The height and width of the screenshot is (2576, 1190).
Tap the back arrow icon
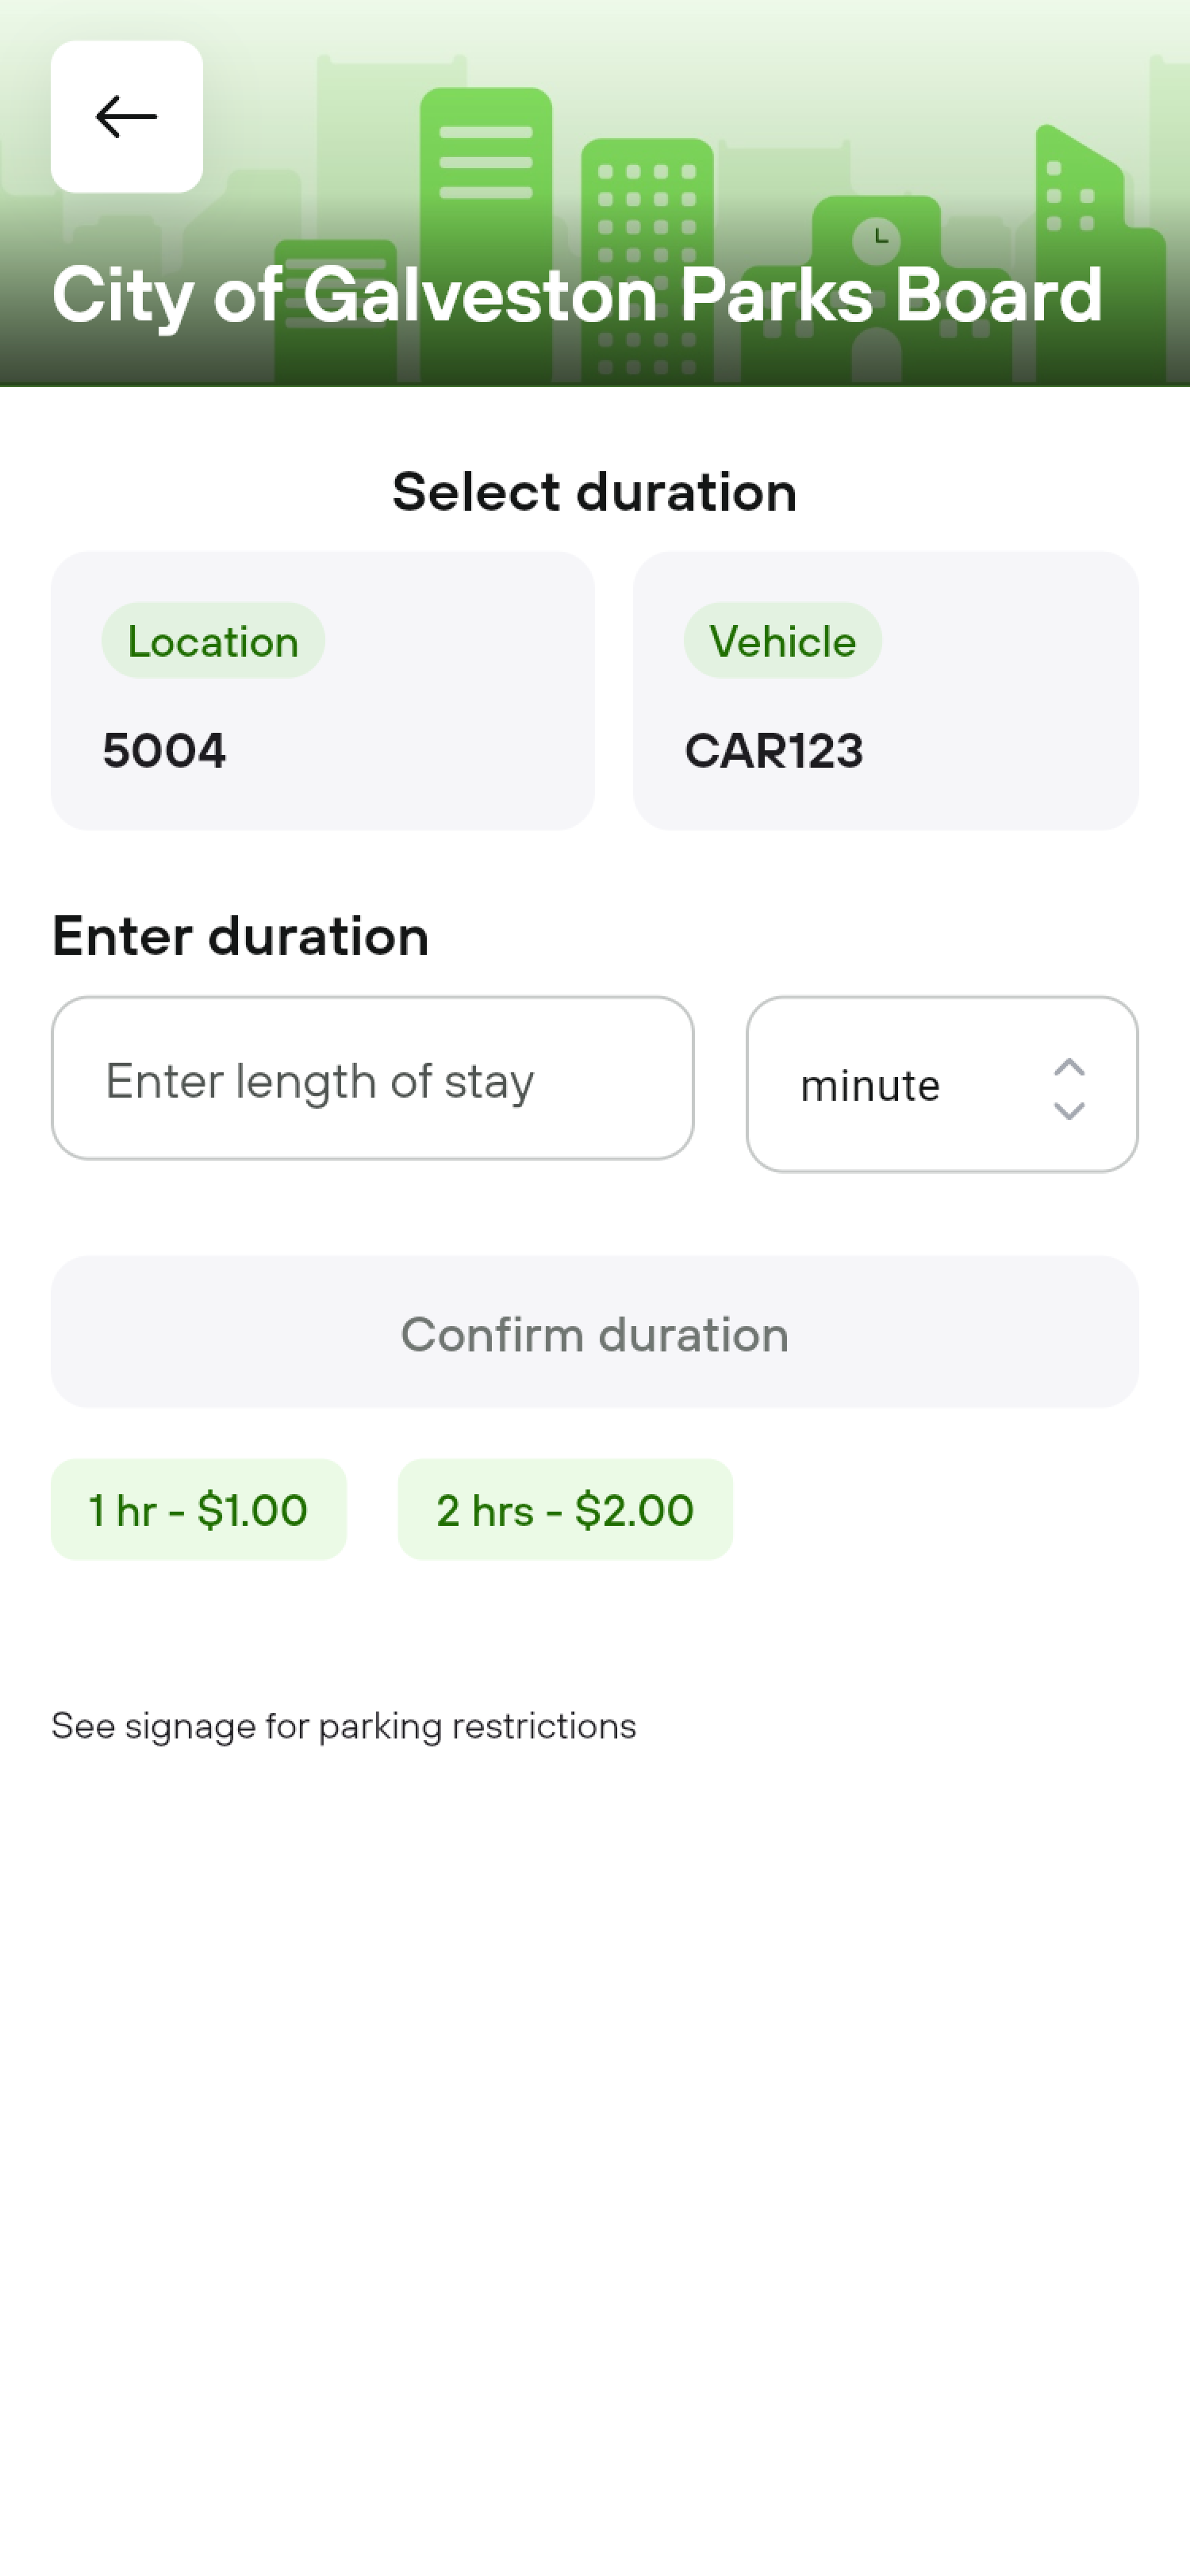(x=126, y=117)
